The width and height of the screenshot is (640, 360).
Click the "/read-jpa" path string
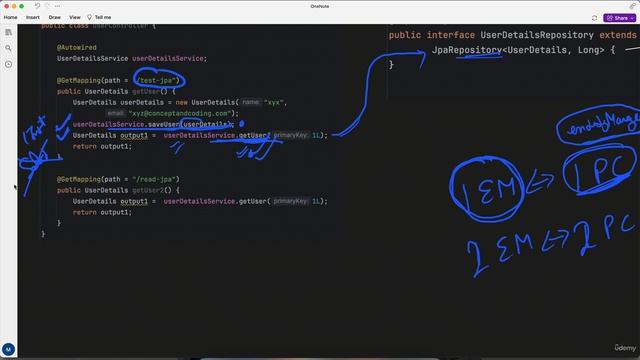coord(154,179)
